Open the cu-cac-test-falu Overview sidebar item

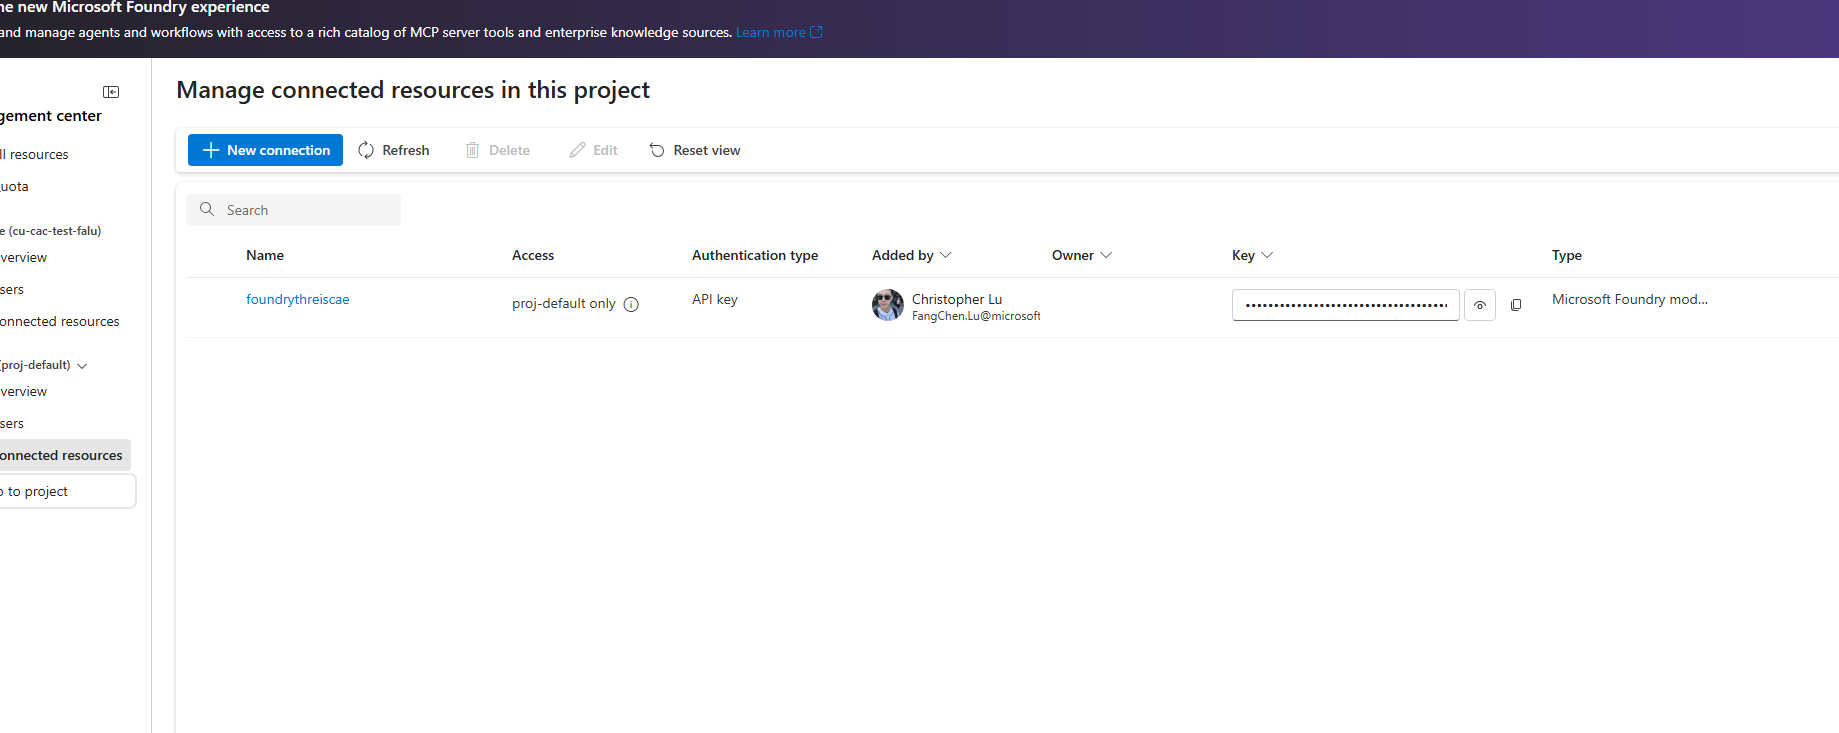[24, 257]
